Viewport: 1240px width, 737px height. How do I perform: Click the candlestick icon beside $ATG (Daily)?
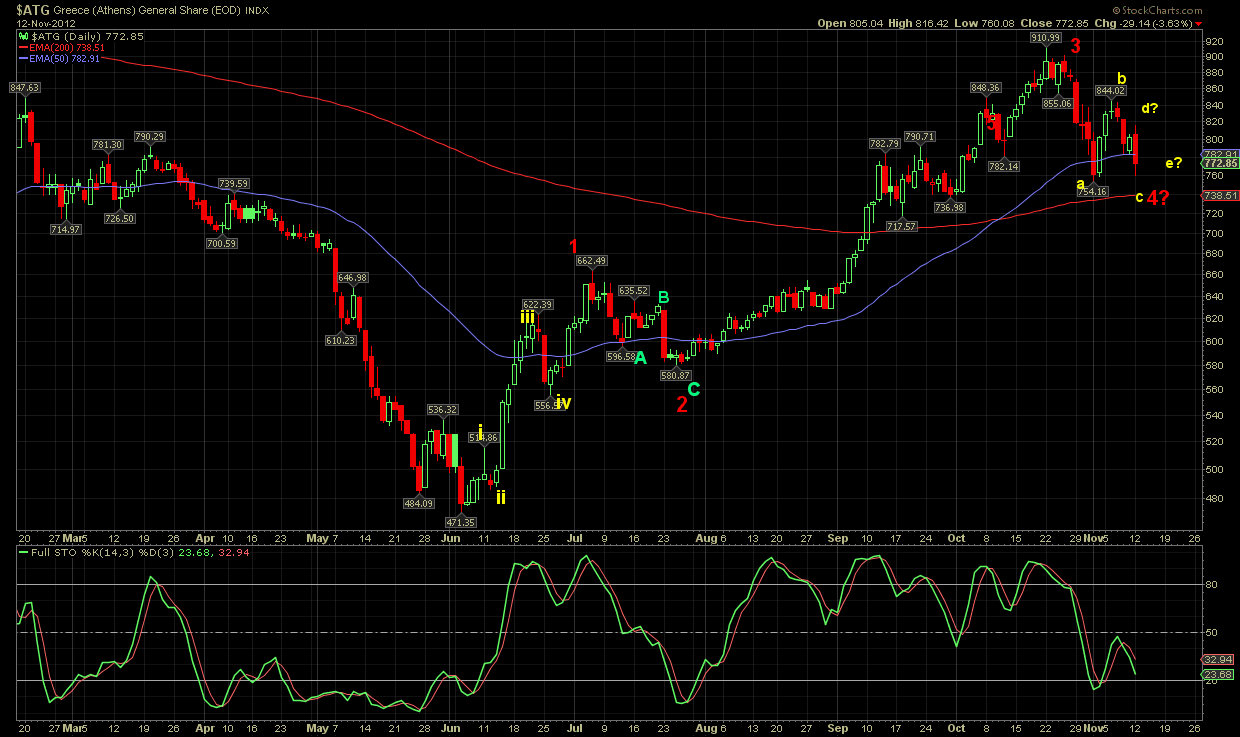24,36
